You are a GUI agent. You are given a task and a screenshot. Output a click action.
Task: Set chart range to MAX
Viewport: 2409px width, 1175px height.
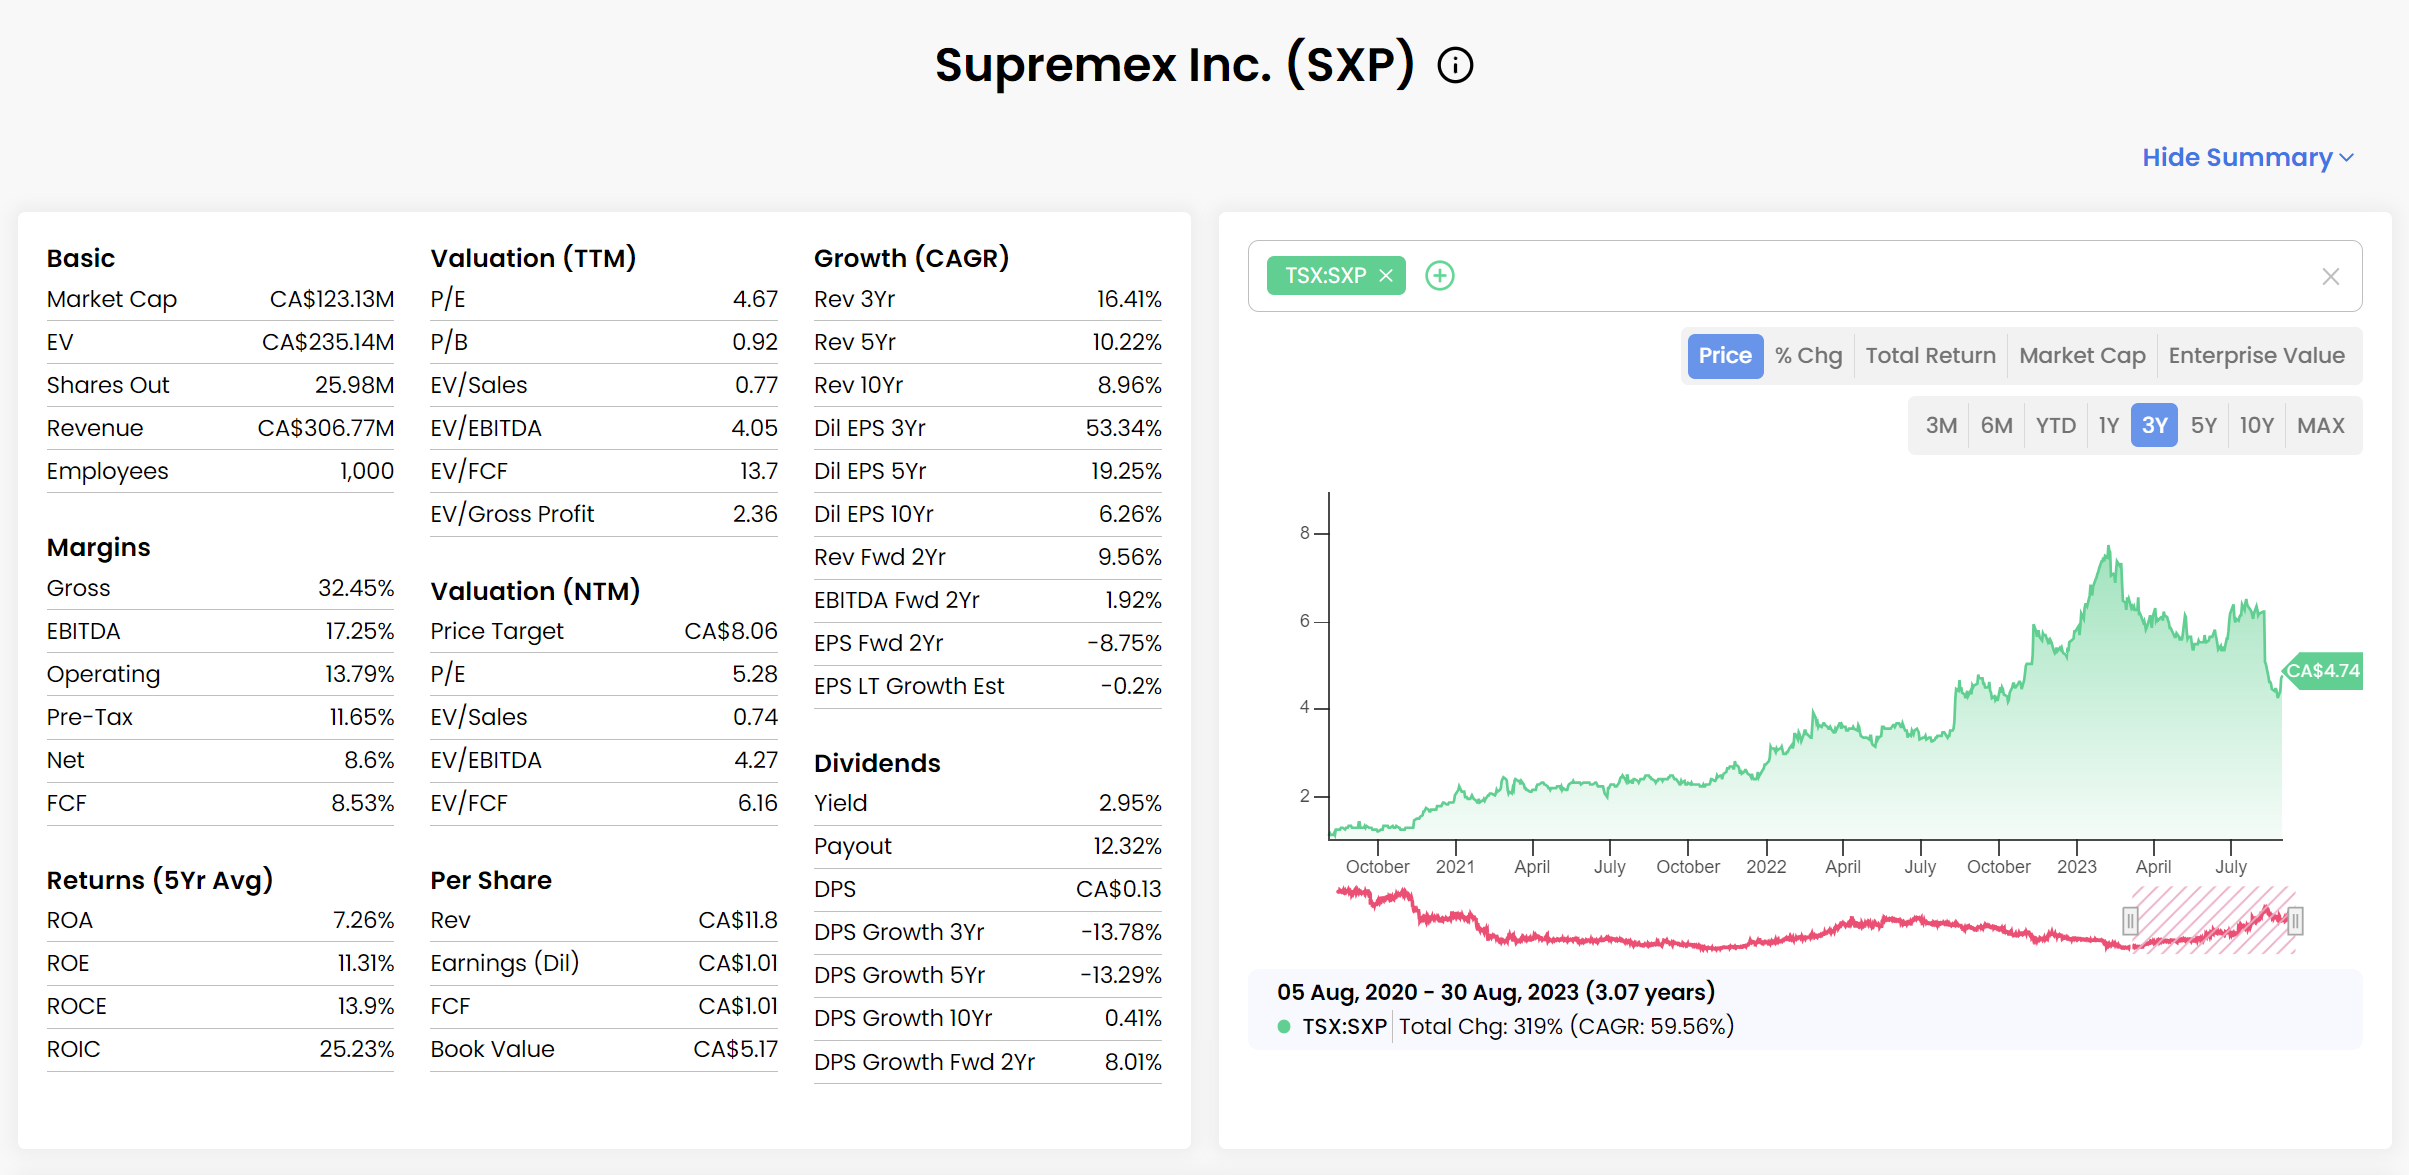click(x=2320, y=426)
